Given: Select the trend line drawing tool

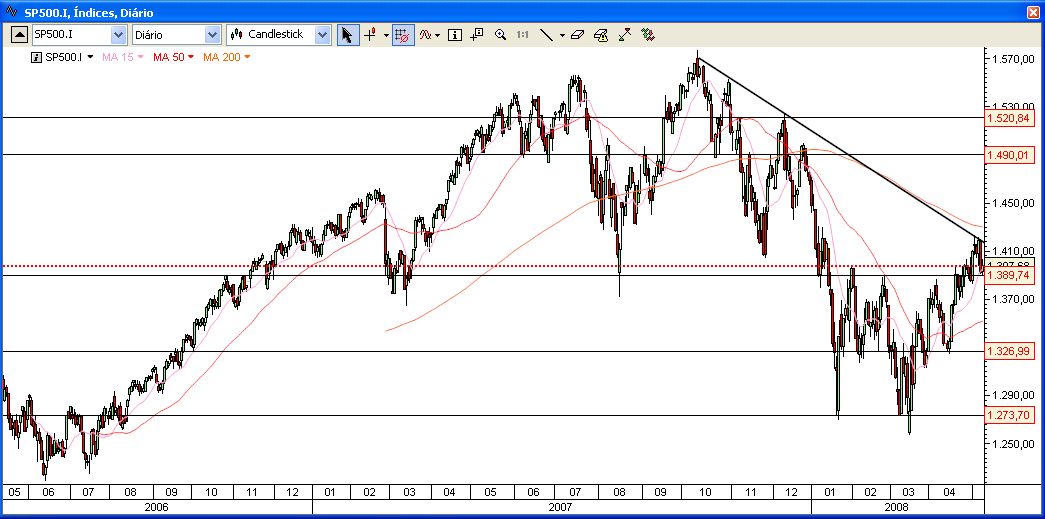Looking at the screenshot, I should pyautogui.click(x=546, y=35).
